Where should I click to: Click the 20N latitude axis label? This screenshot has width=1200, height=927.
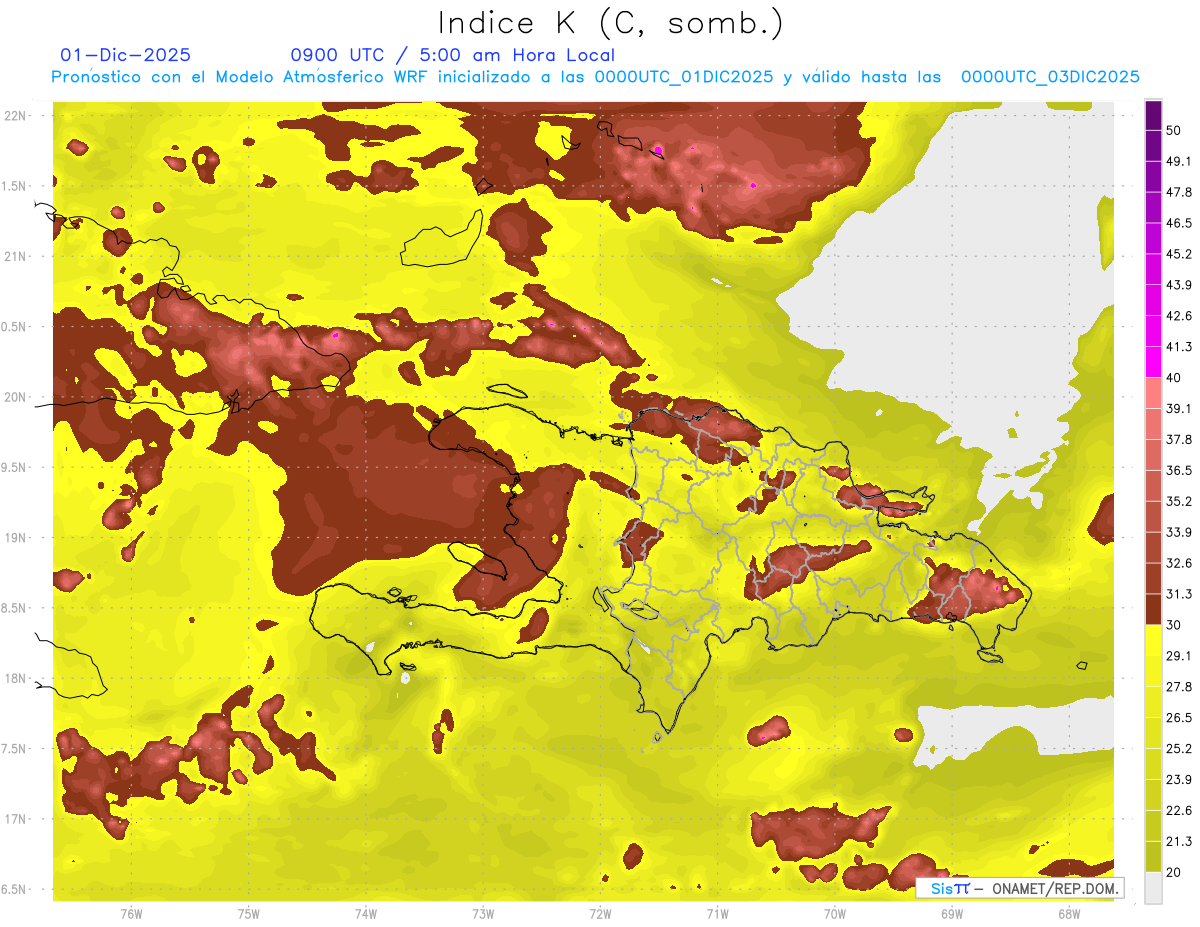17,397
